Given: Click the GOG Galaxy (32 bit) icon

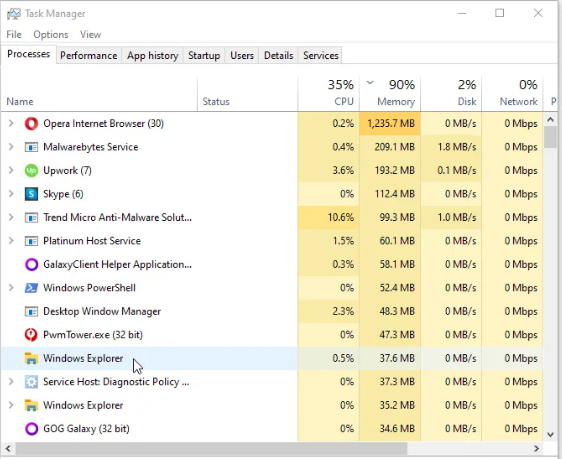Looking at the screenshot, I should [x=31, y=429].
